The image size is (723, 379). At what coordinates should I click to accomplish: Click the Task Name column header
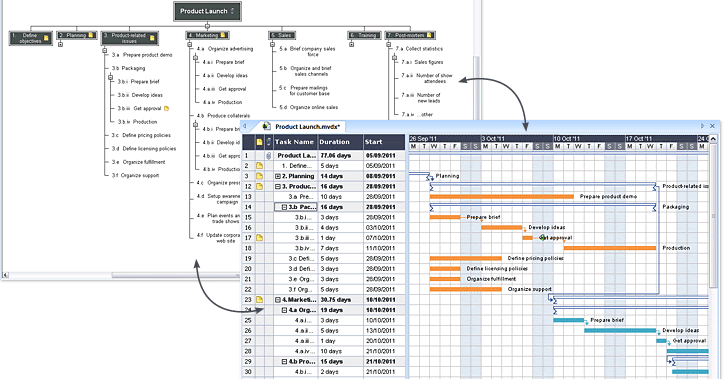point(295,142)
